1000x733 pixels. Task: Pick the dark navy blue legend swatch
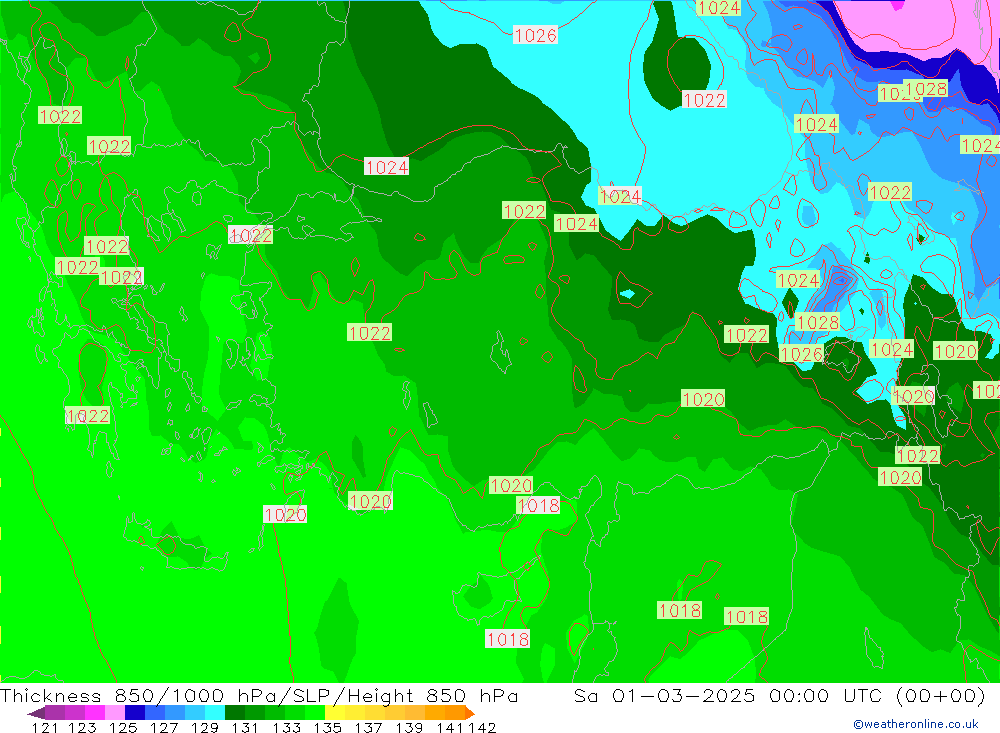click(x=135, y=713)
